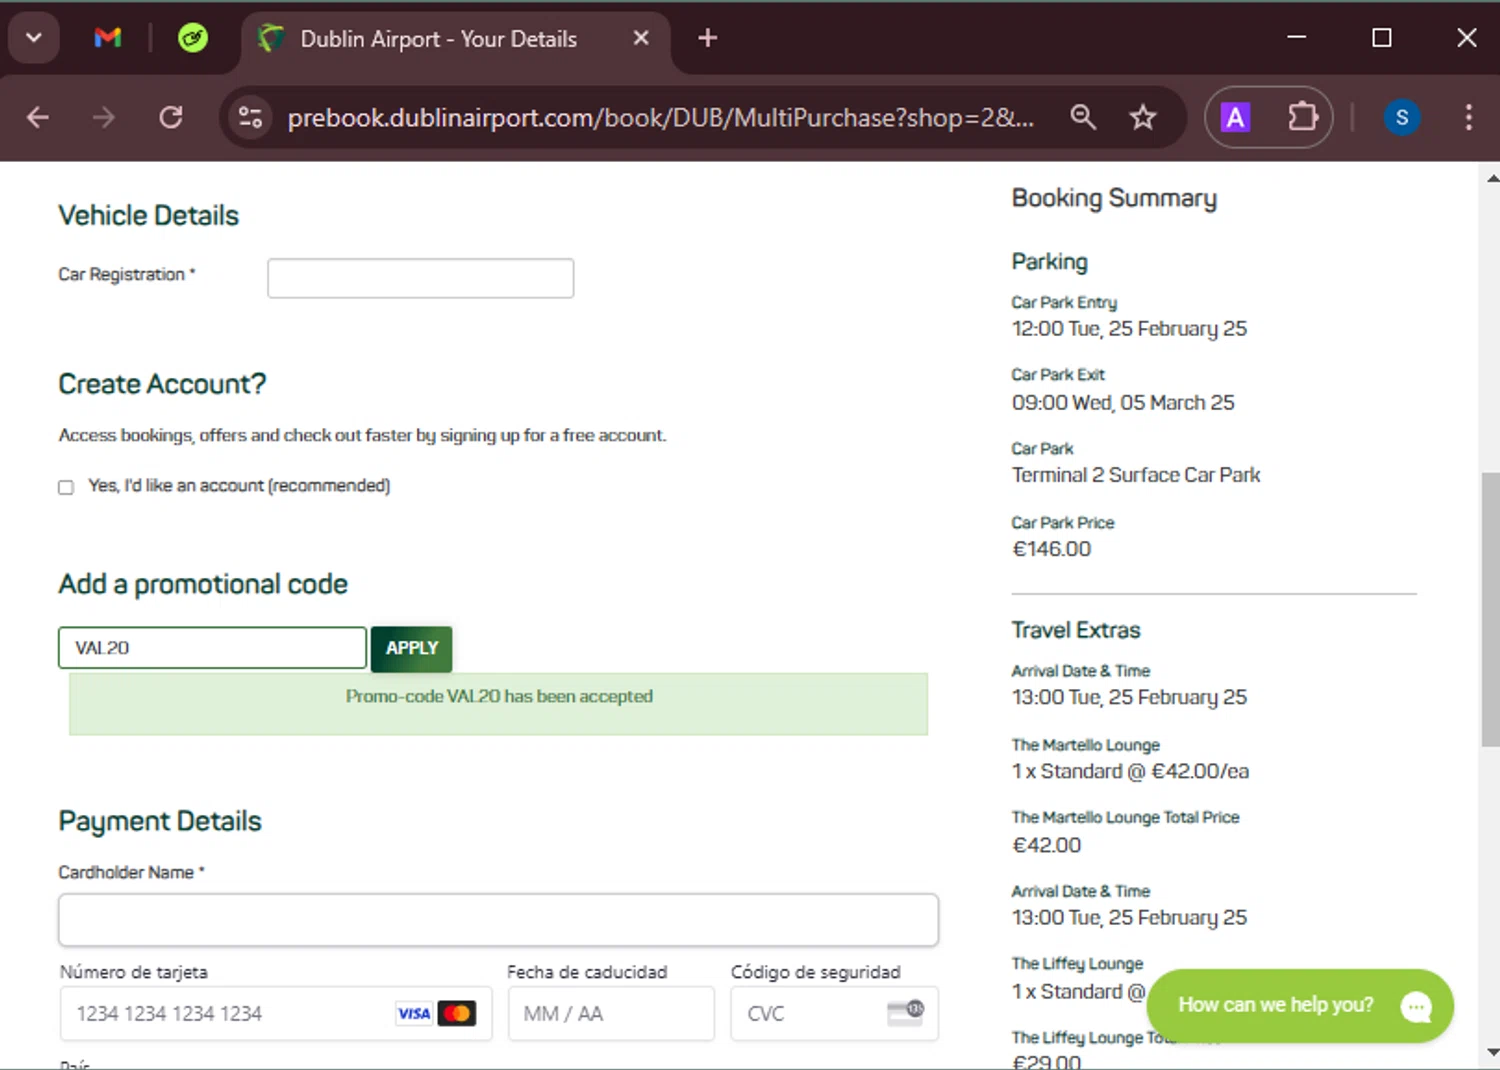The width and height of the screenshot is (1500, 1070).
Task: Click the Terminal 2 Surface Car Park text
Action: click(1135, 475)
